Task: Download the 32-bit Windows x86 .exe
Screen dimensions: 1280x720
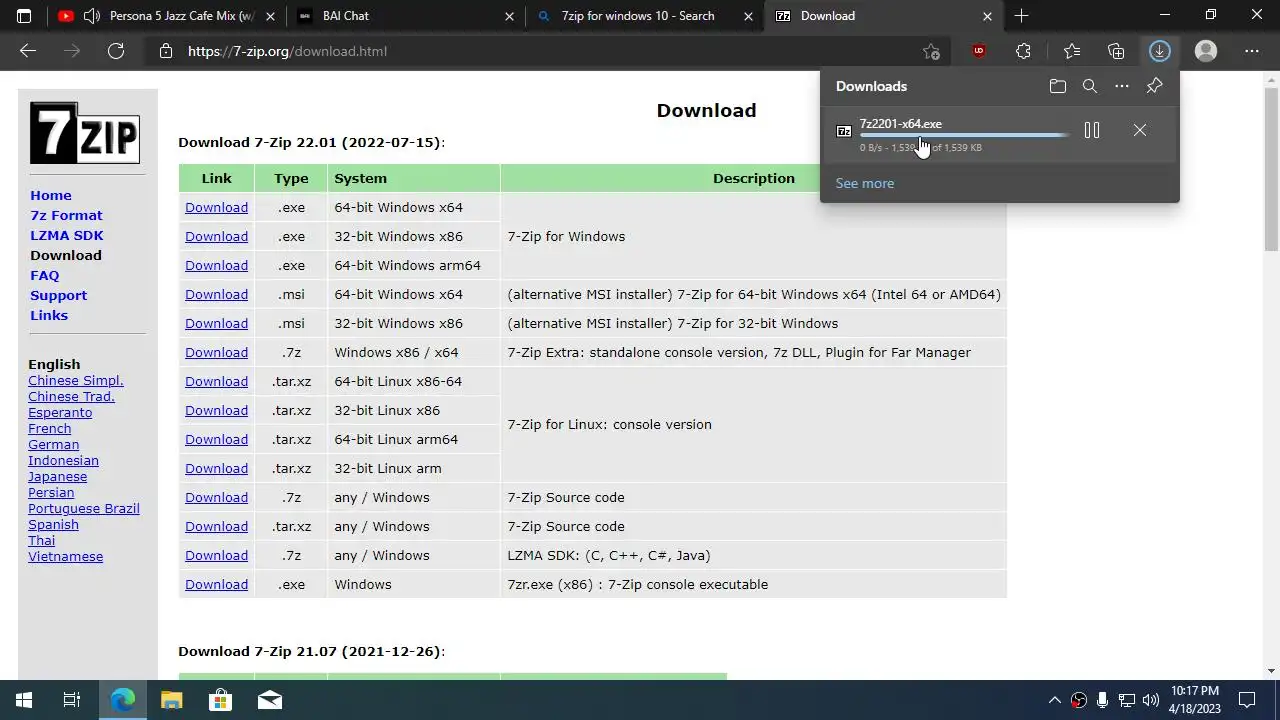Action: (x=216, y=236)
